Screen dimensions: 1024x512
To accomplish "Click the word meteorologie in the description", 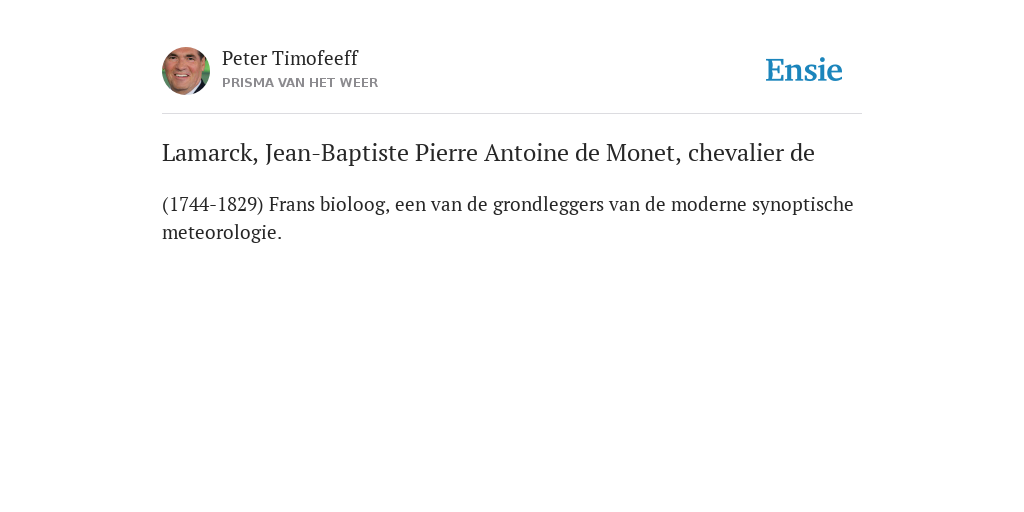I will tap(222, 232).
